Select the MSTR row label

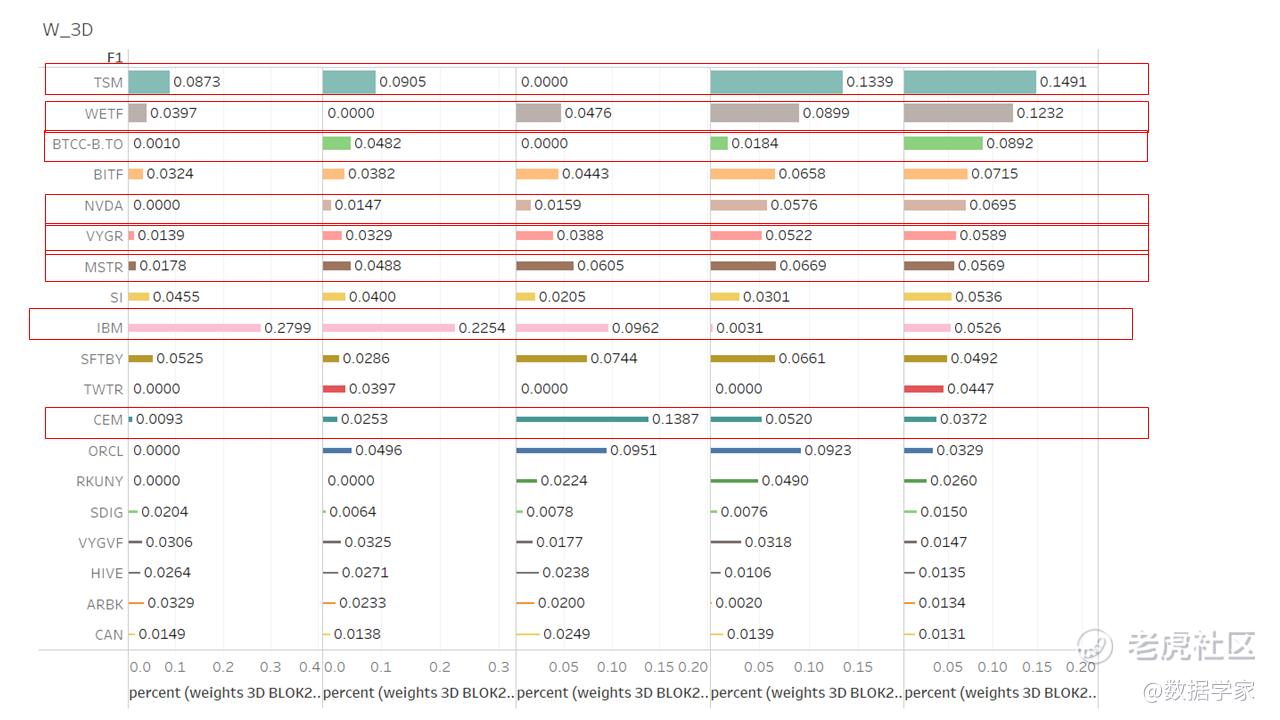pyautogui.click(x=104, y=267)
